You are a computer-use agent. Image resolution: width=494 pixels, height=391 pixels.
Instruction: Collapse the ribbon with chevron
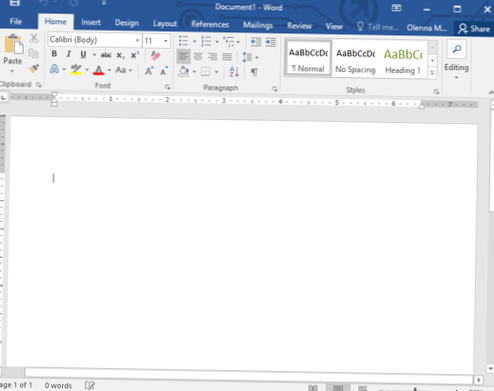pyautogui.click(x=491, y=93)
